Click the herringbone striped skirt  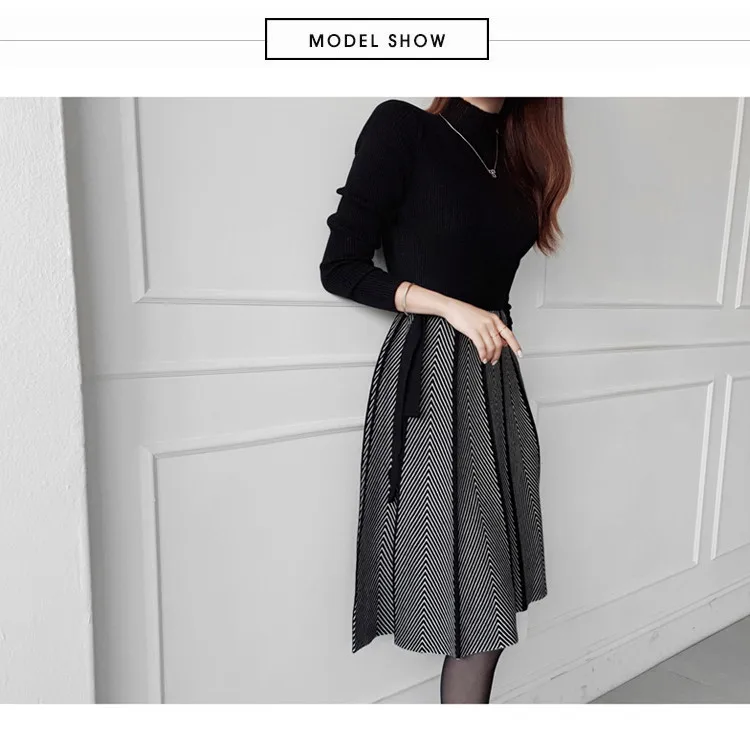tap(450, 483)
